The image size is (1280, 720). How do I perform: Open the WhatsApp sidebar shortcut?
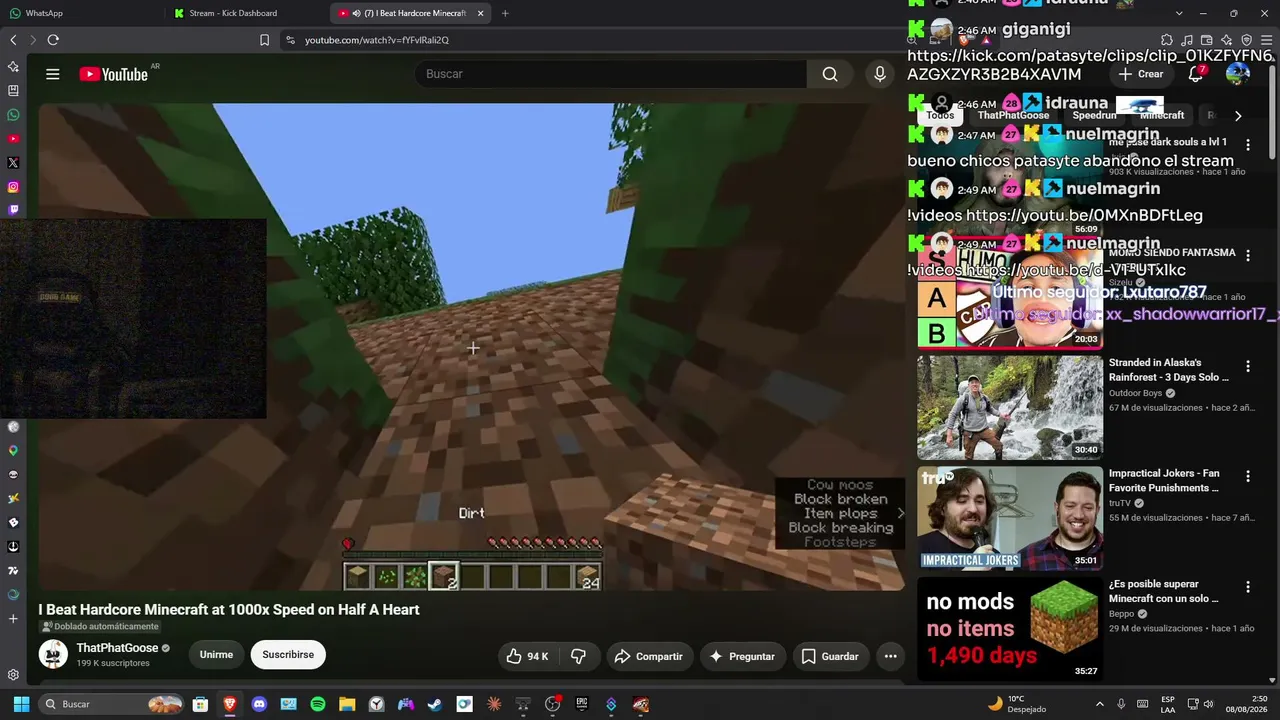(x=13, y=115)
